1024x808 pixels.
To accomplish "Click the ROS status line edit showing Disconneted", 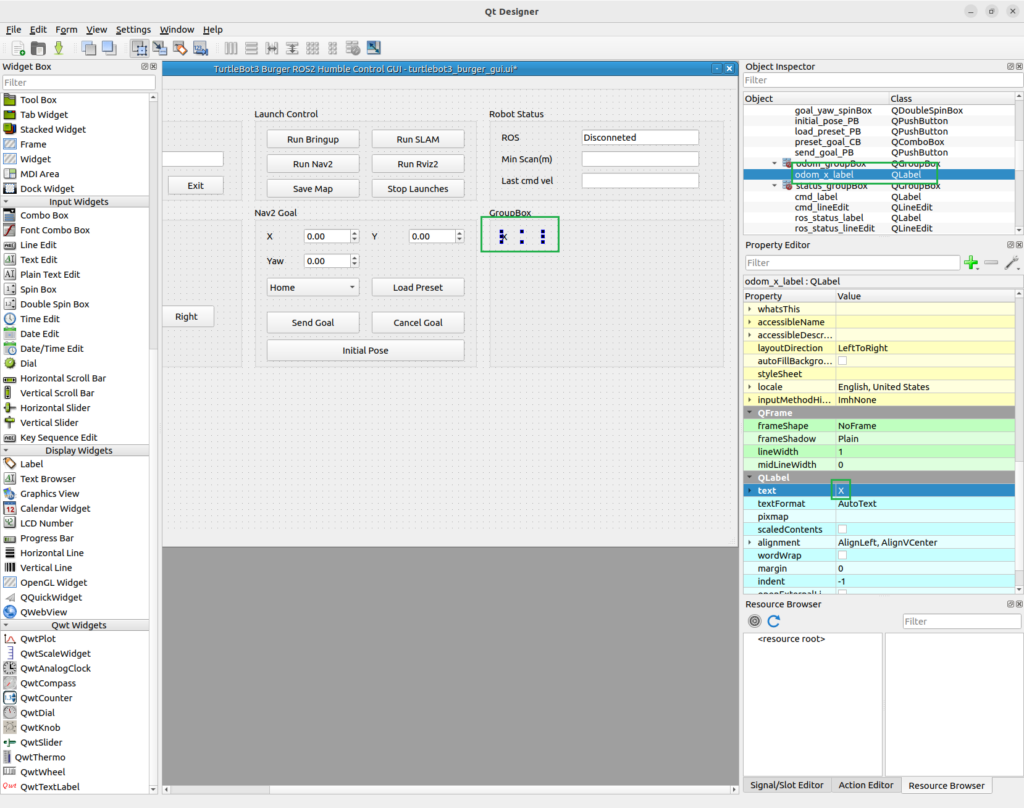I will (x=640, y=138).
